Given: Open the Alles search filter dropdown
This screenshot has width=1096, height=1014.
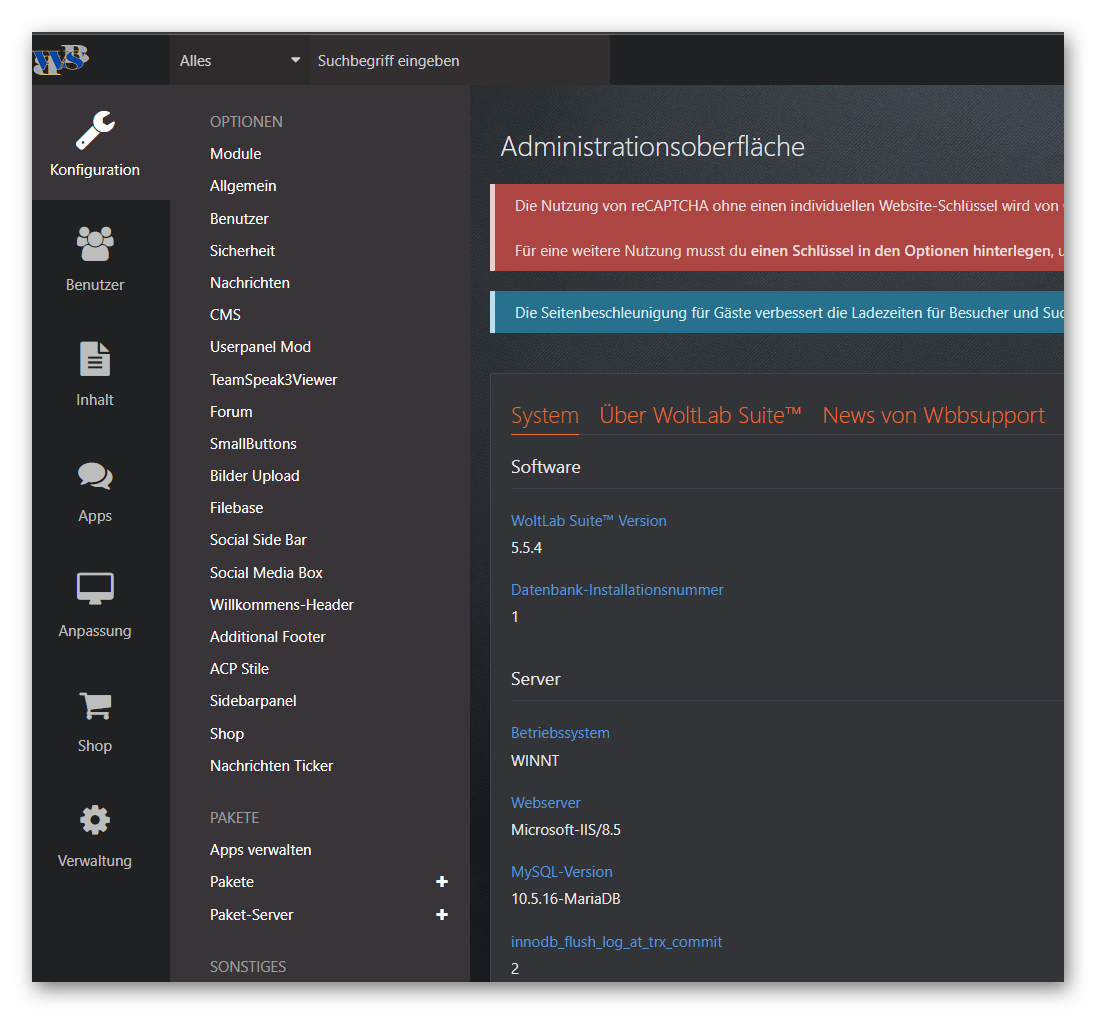Looking at the screenshot, I should [239, 61].
